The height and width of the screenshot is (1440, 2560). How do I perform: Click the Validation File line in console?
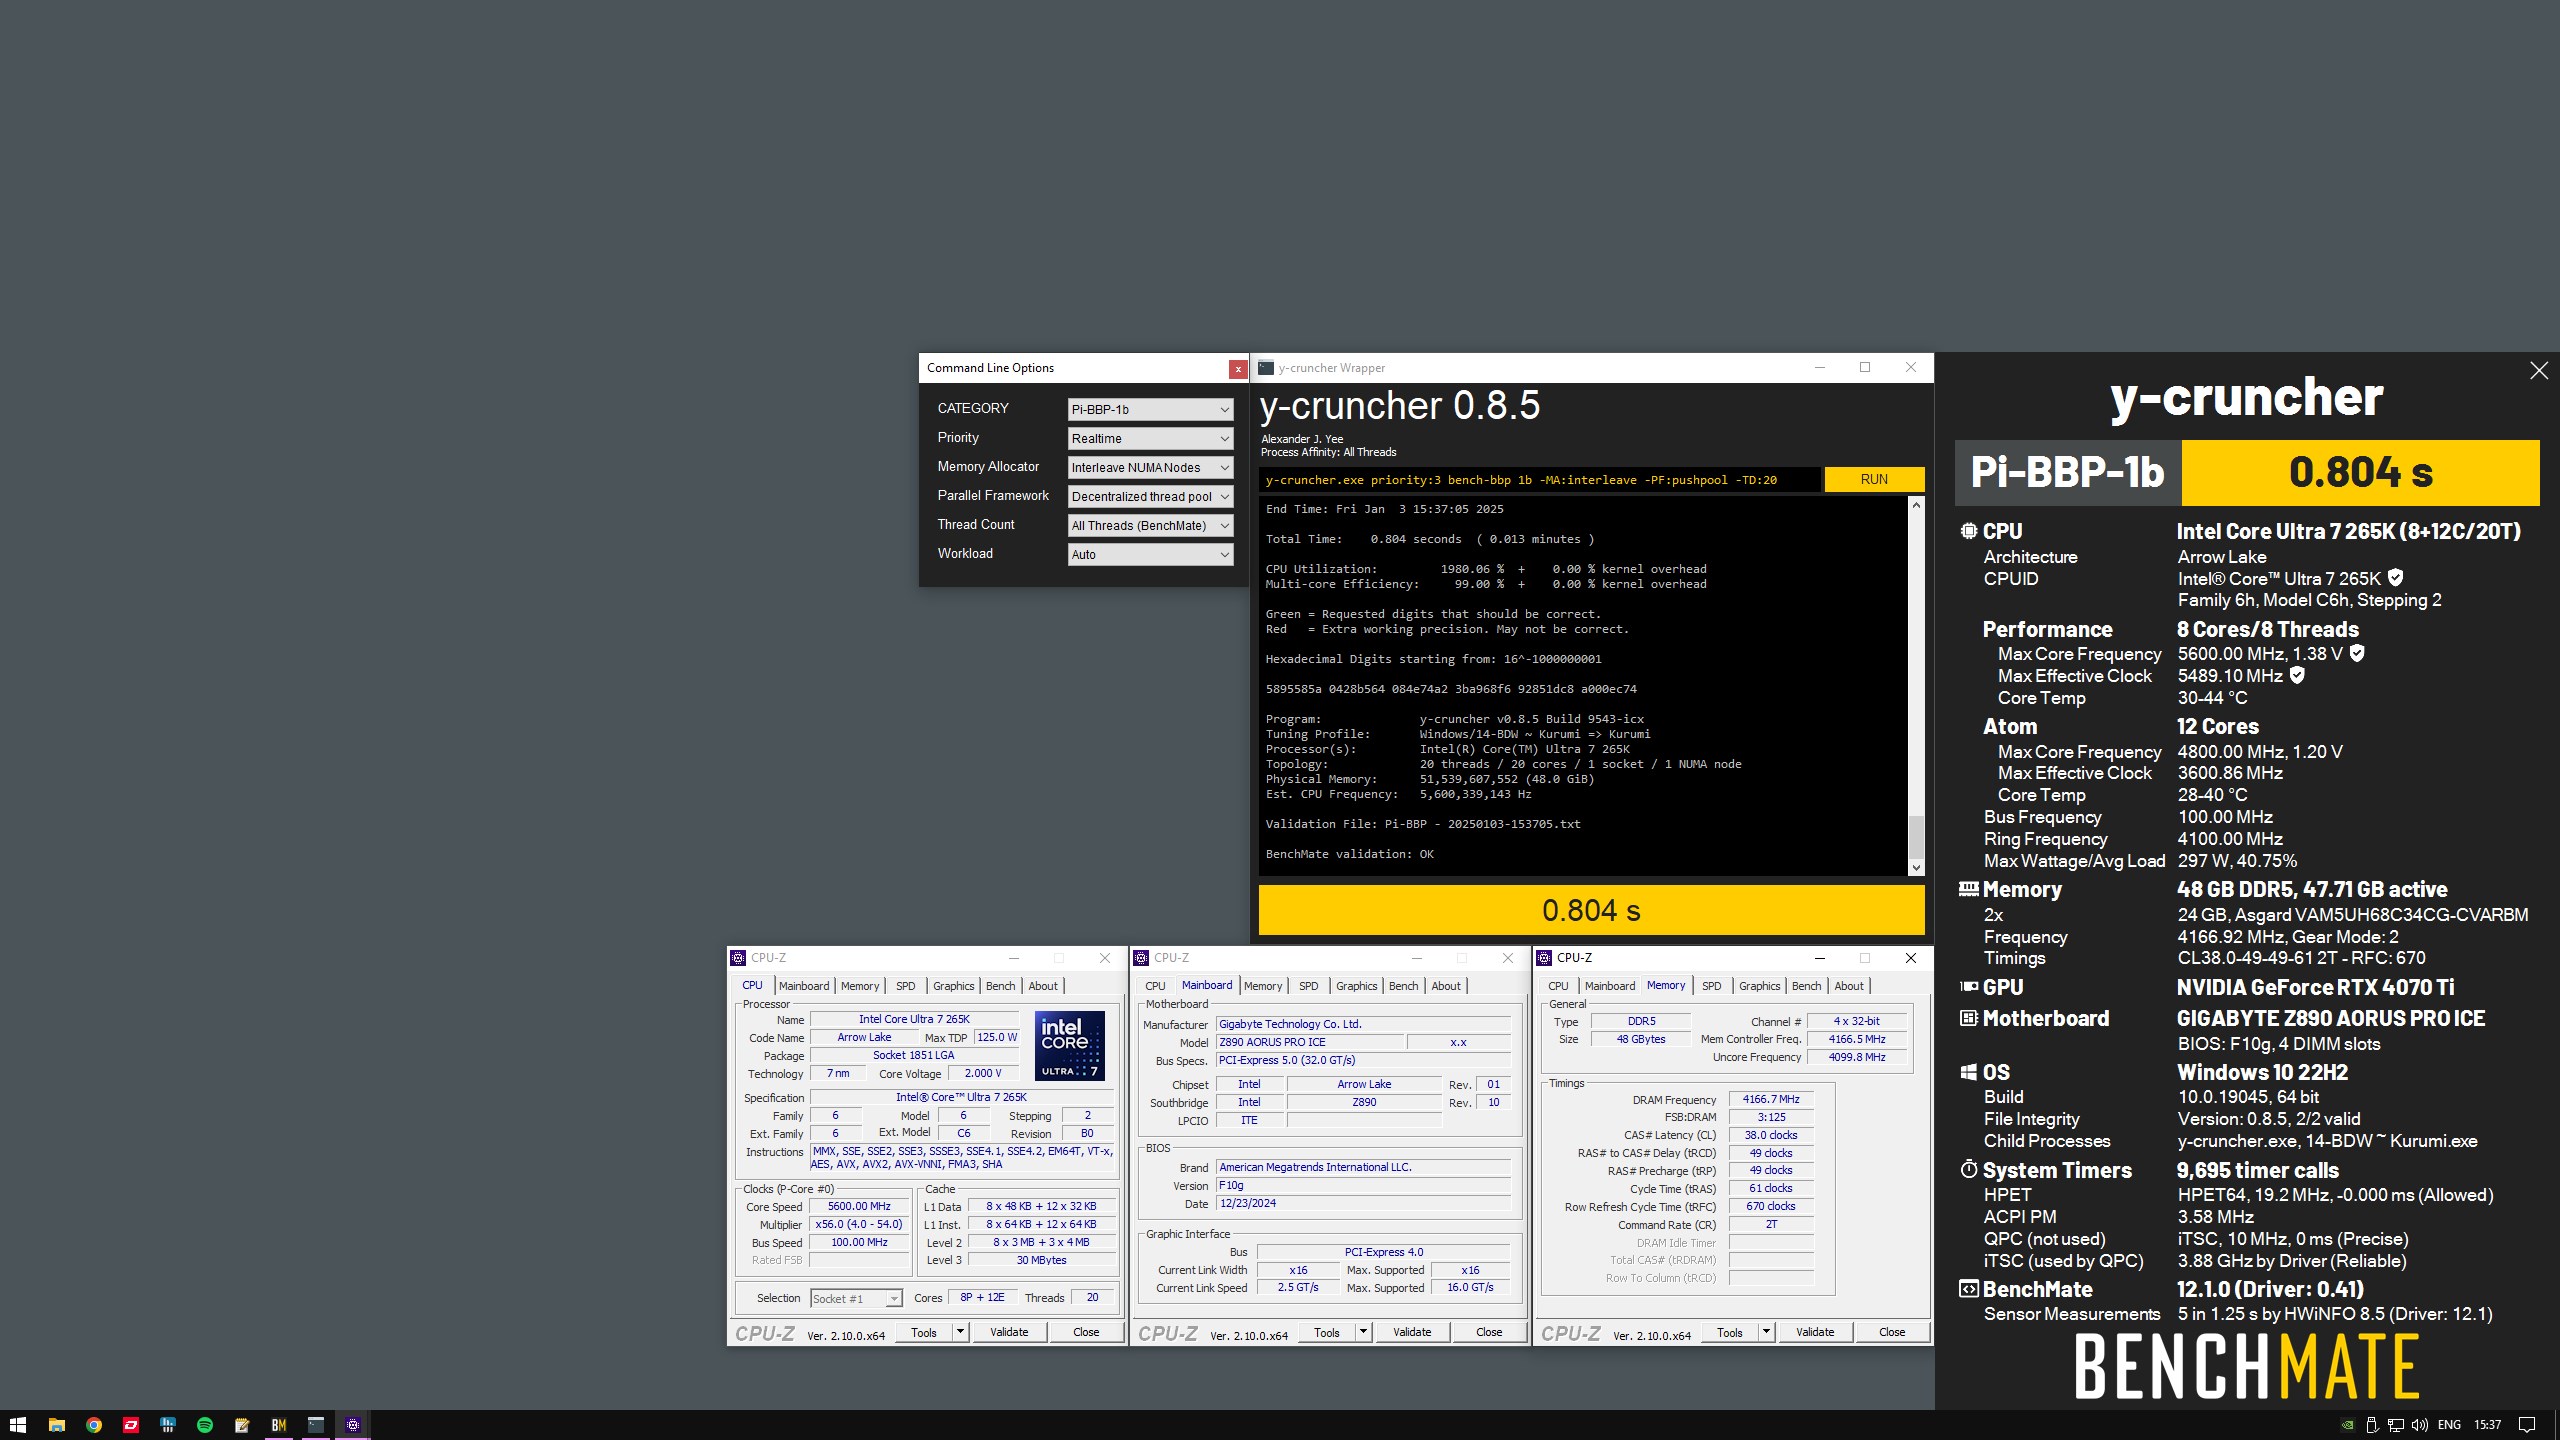1423,824
